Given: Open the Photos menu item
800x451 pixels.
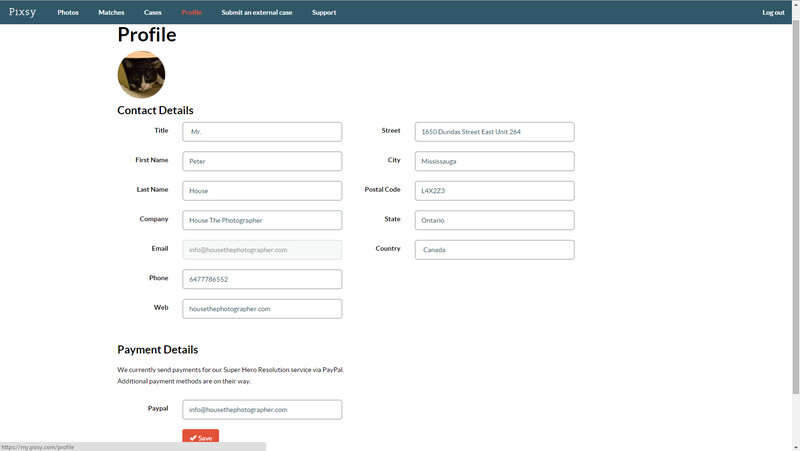Looking at the screenshot, I should point(68,12).
